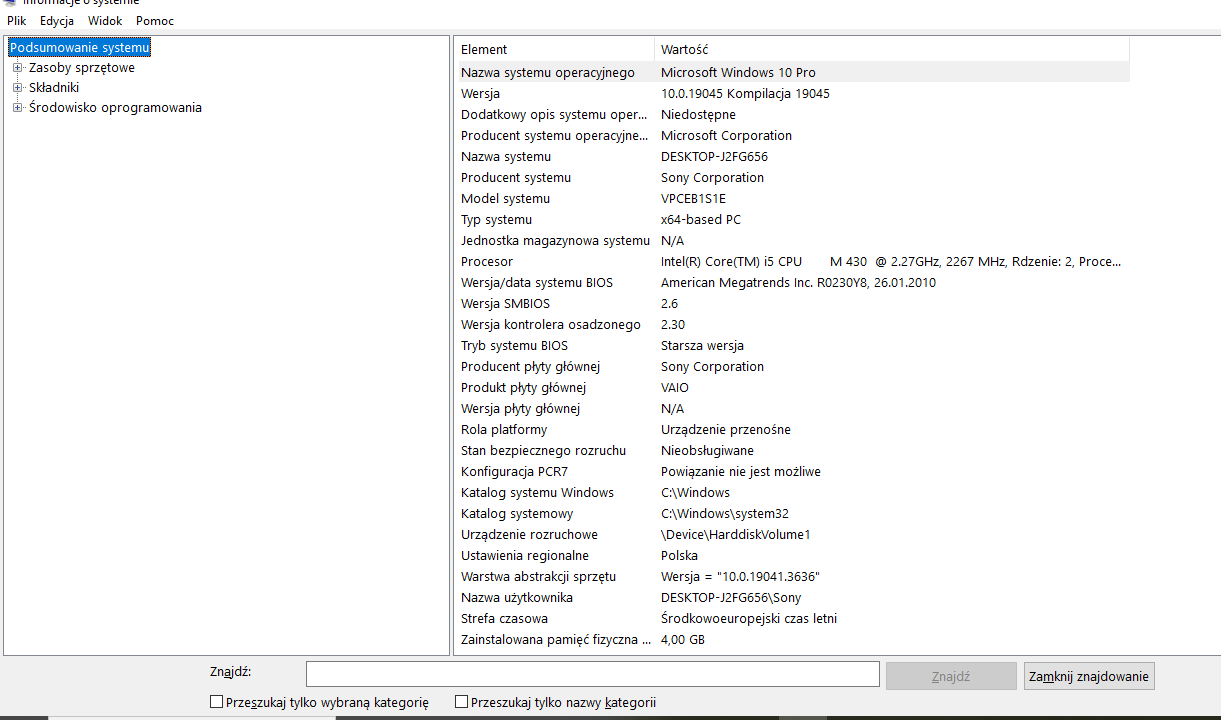The image size is (1221, 720).
Task: Click the value VAIO
Action: (x=675, y=387)
